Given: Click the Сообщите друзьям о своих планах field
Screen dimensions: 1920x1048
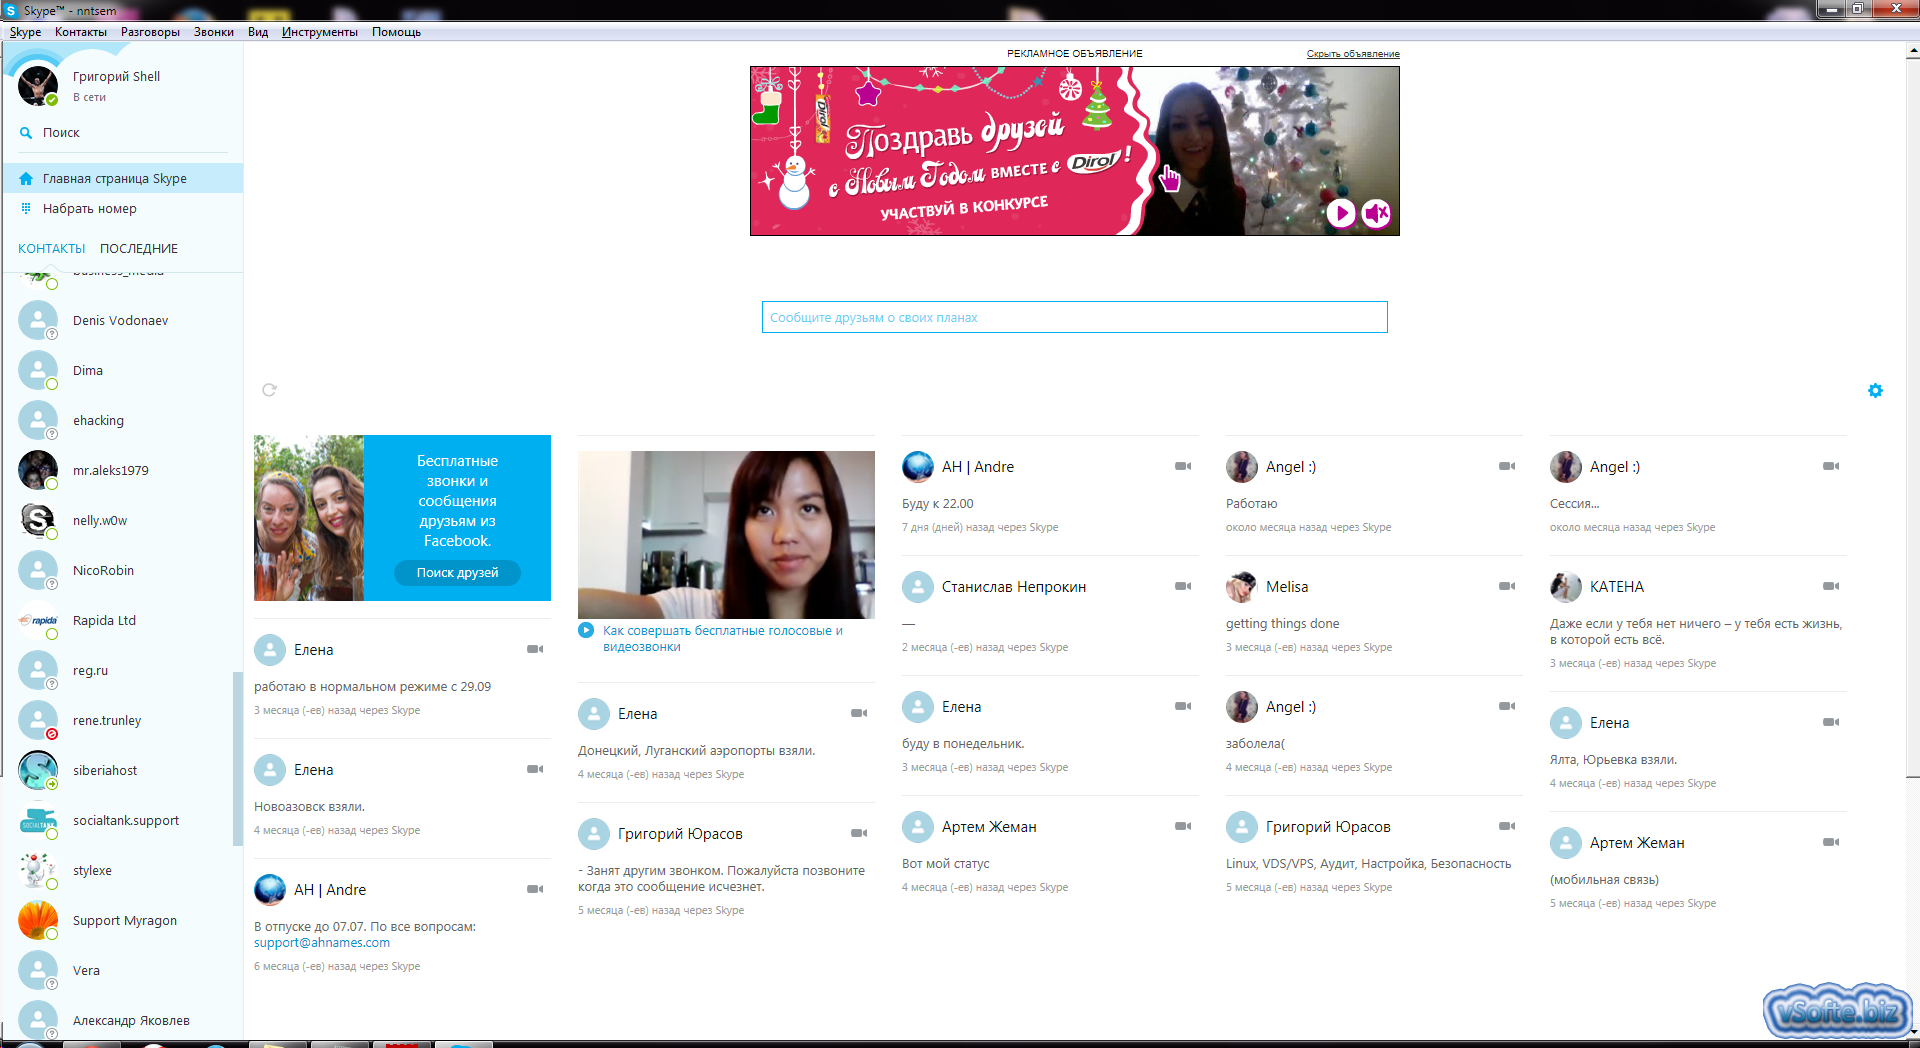Looking at the screenshot, I should (x=1074, y=317).
